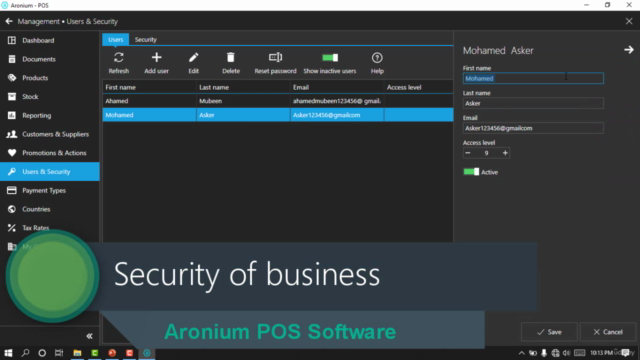Open Customers & Suppliers section

[49, 134]
